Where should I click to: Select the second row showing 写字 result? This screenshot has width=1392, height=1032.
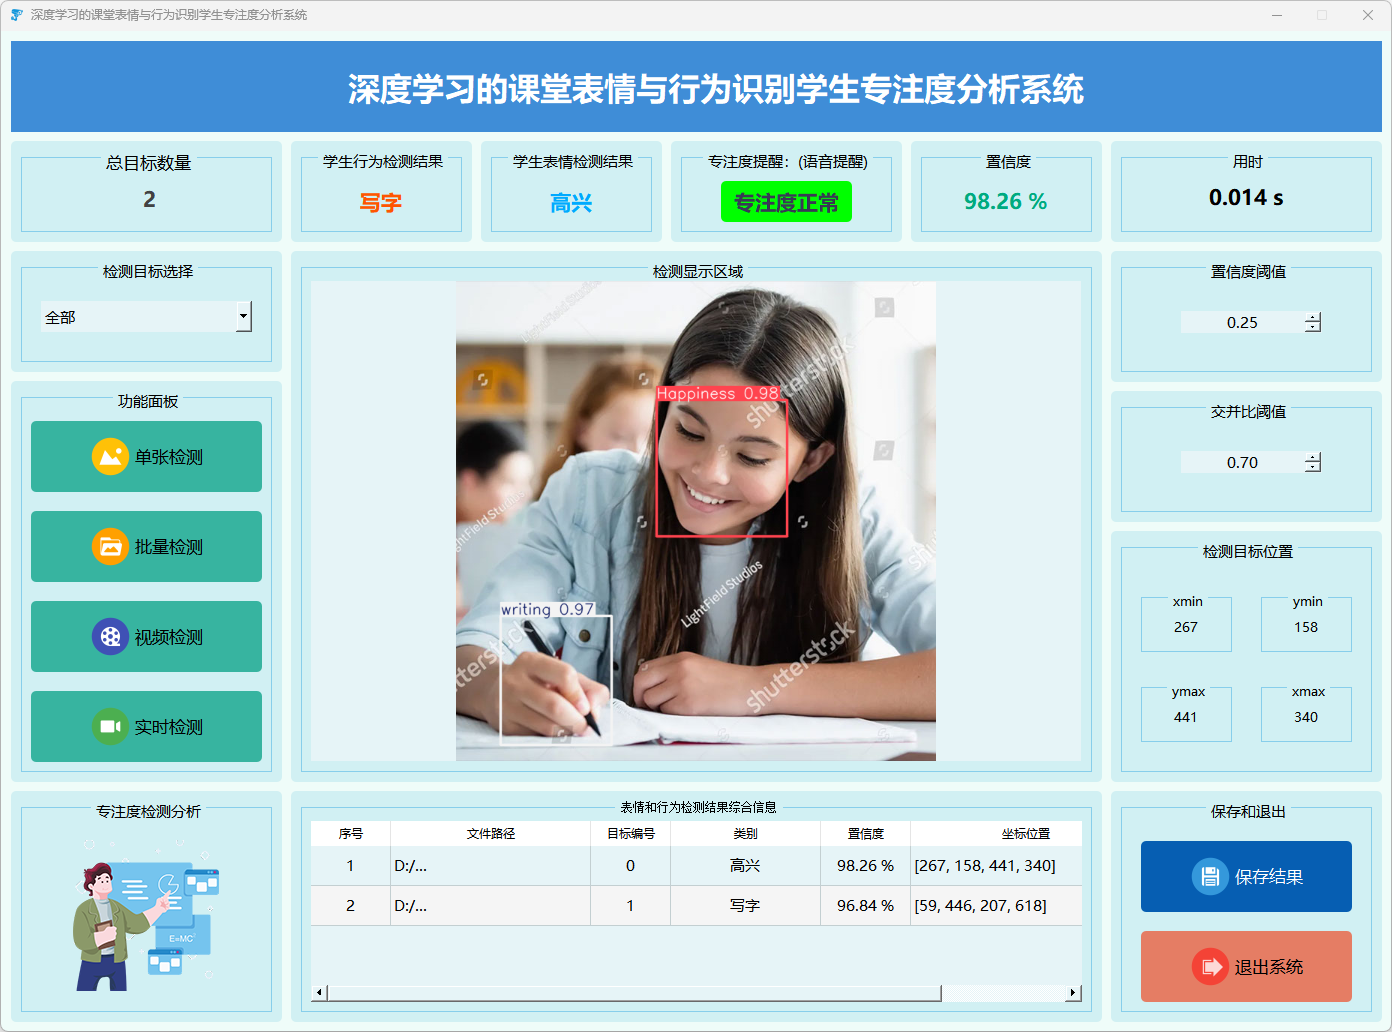(745, 906)
